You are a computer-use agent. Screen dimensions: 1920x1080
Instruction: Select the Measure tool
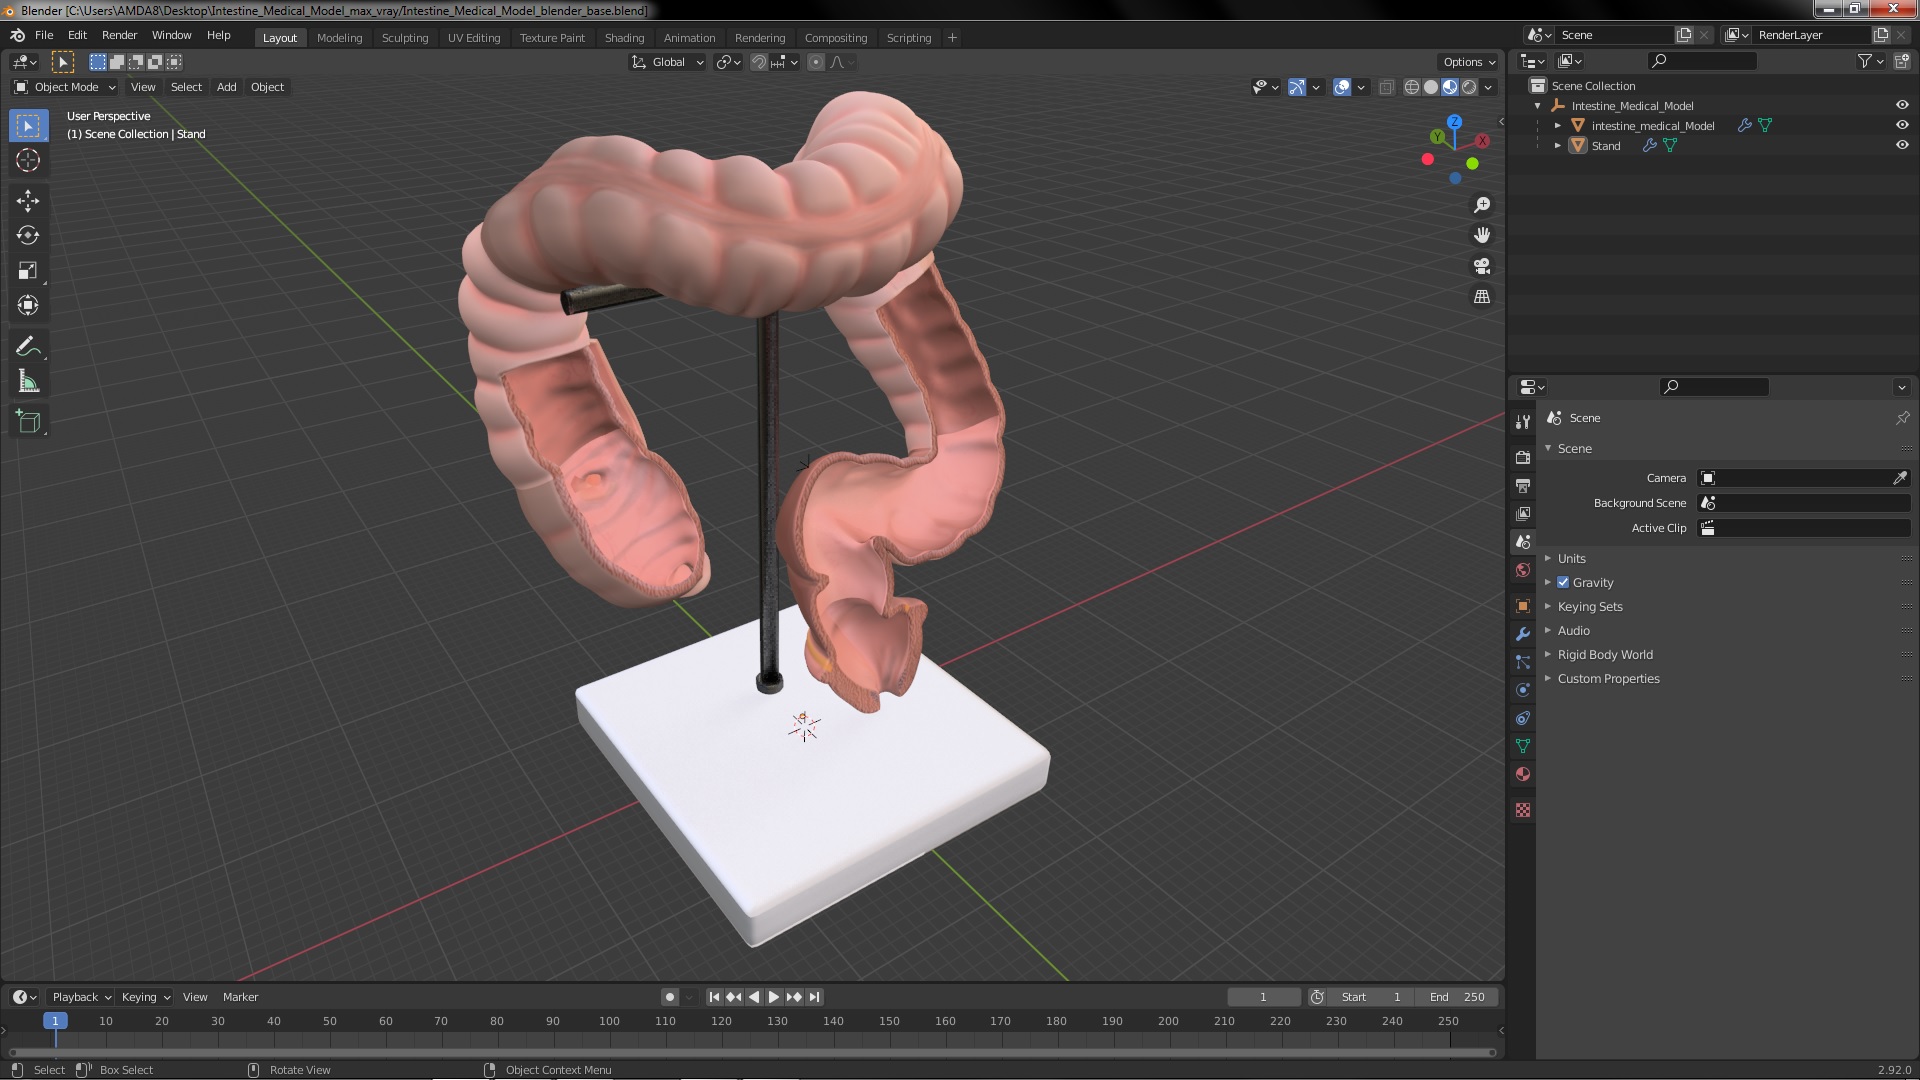[x=28, y=382]
